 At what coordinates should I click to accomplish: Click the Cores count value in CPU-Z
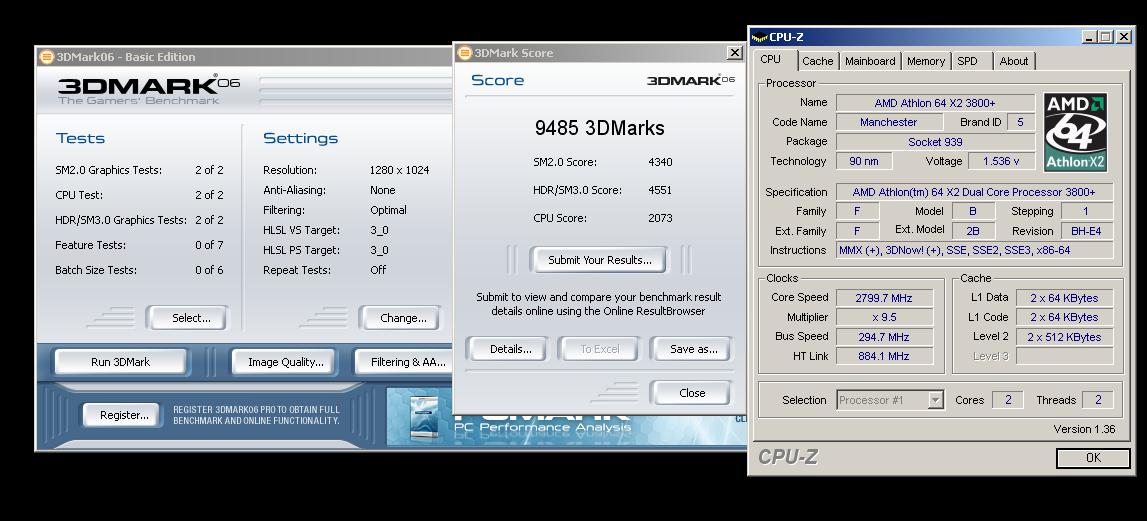click(1008, 400)
